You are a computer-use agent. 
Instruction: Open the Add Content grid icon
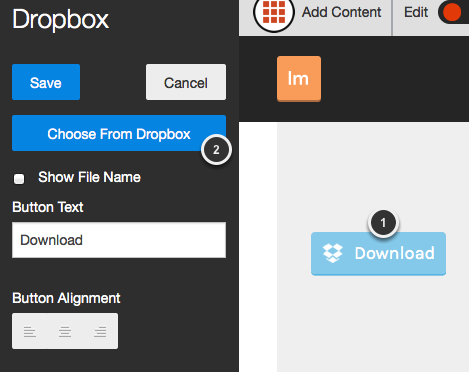click(274, 12)
